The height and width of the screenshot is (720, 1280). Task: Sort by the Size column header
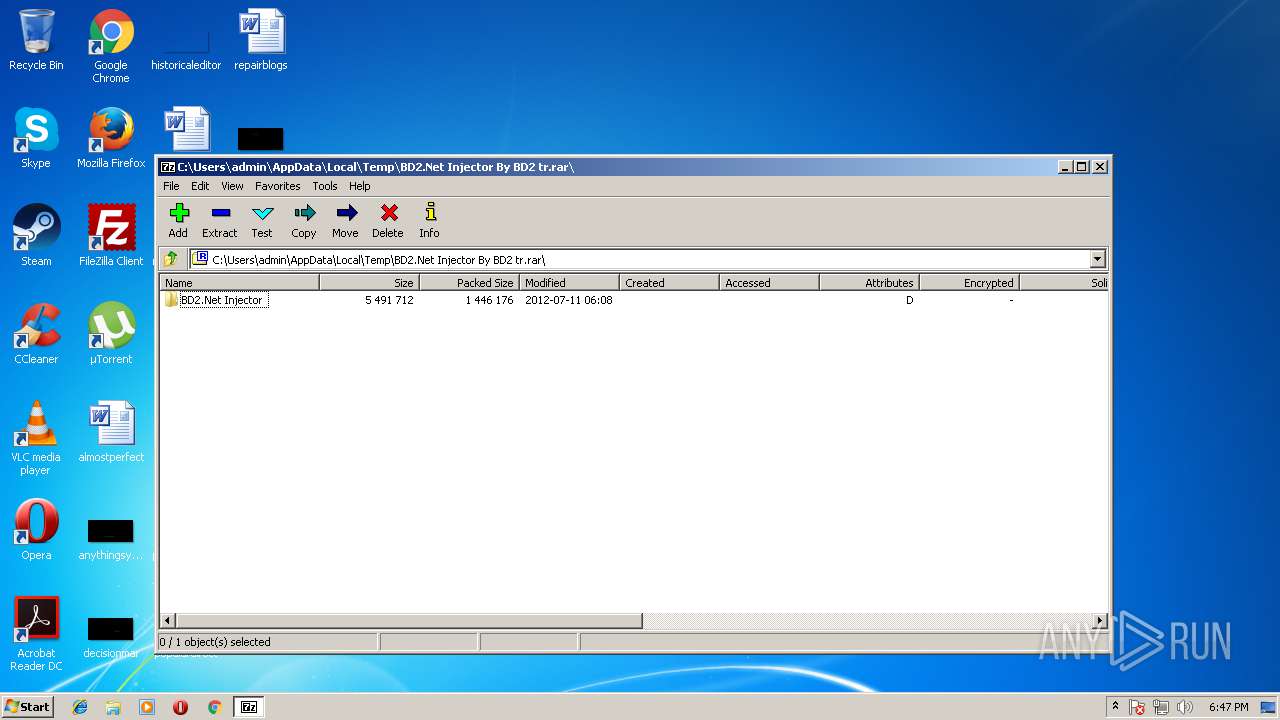pyautogui.click(x=370, y=283)
